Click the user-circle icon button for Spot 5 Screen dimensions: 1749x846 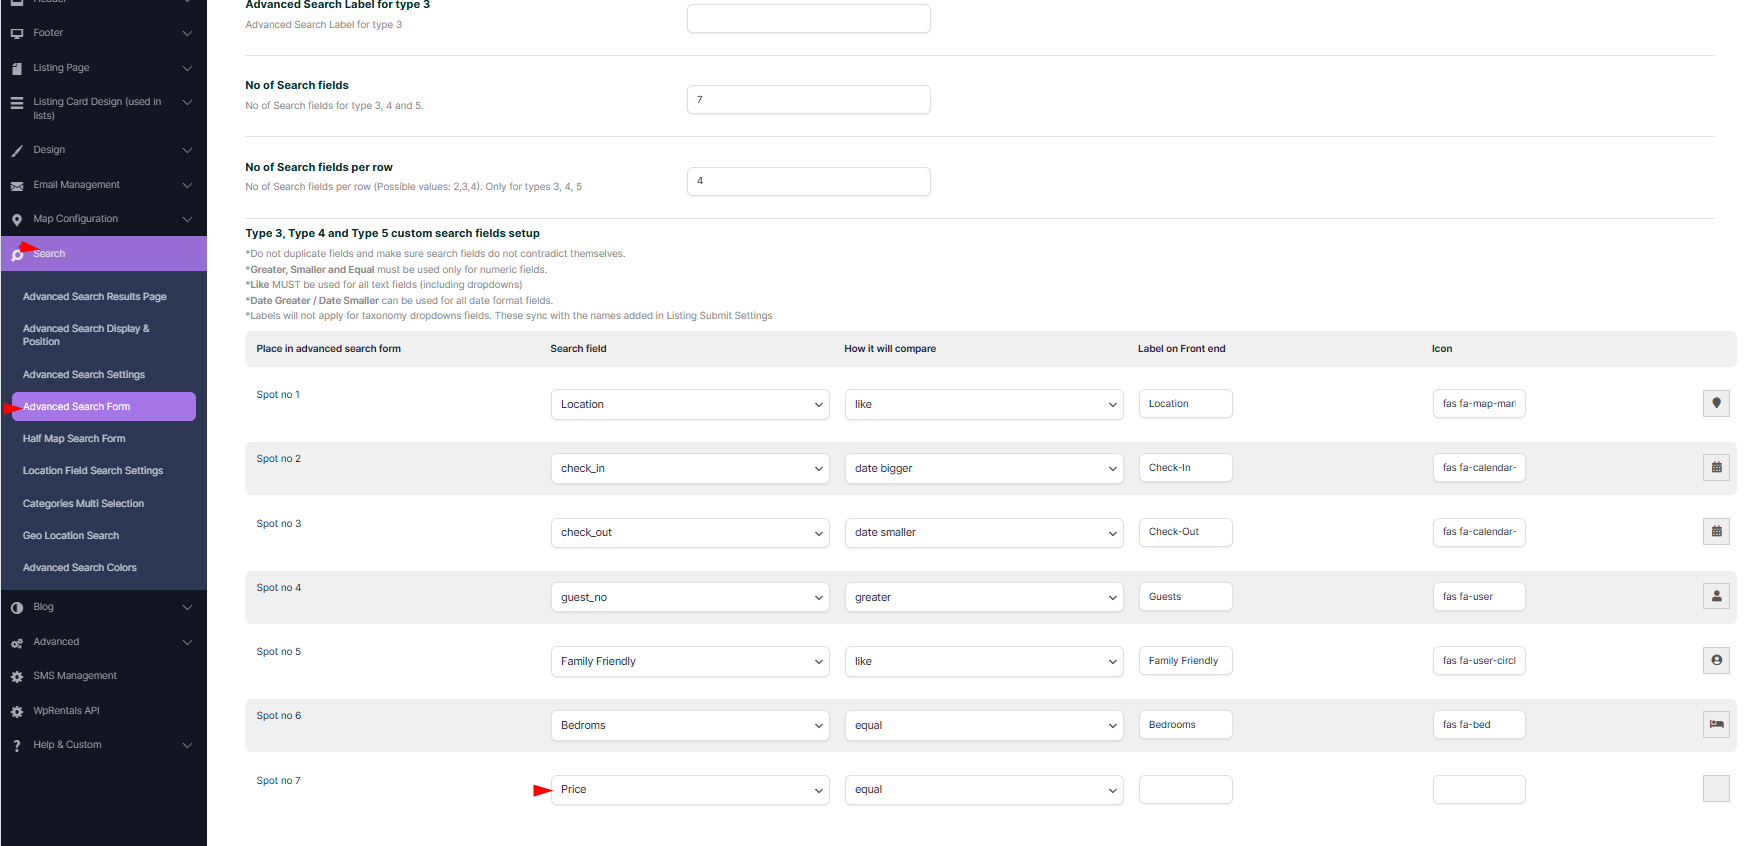(1715, 661)
